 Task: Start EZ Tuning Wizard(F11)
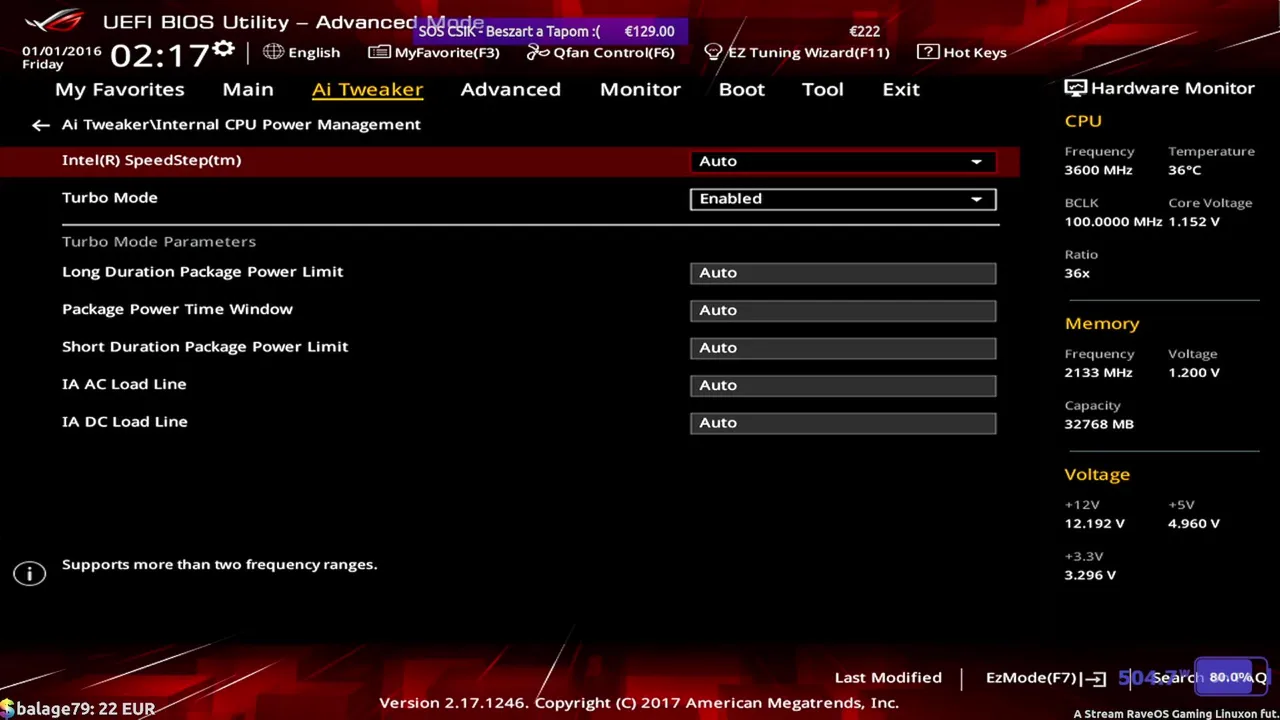tap(808, 52)
